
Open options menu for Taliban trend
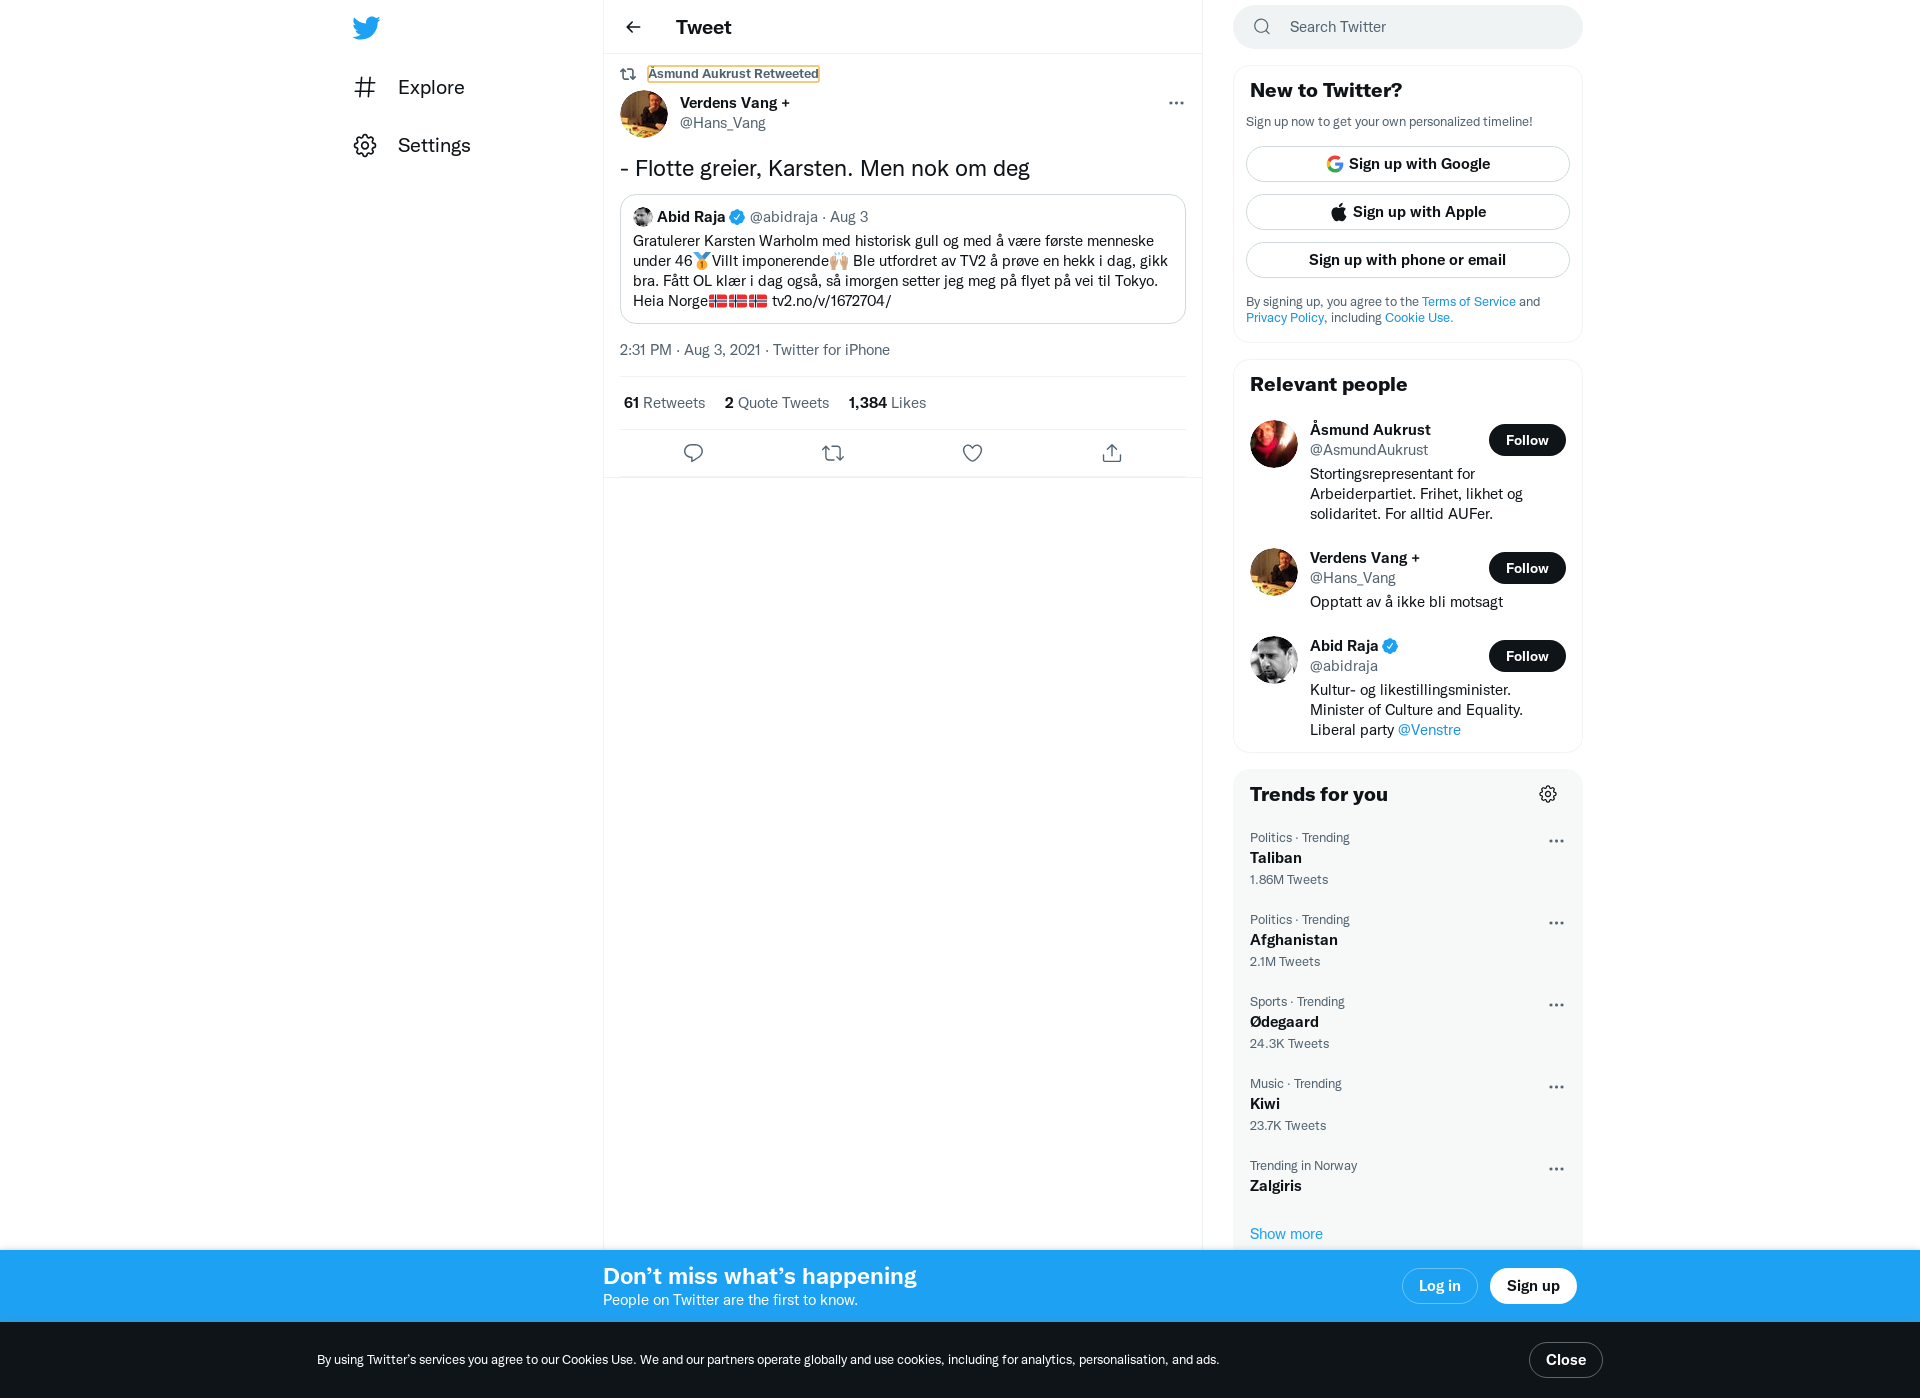click(x=1556, y=841)
